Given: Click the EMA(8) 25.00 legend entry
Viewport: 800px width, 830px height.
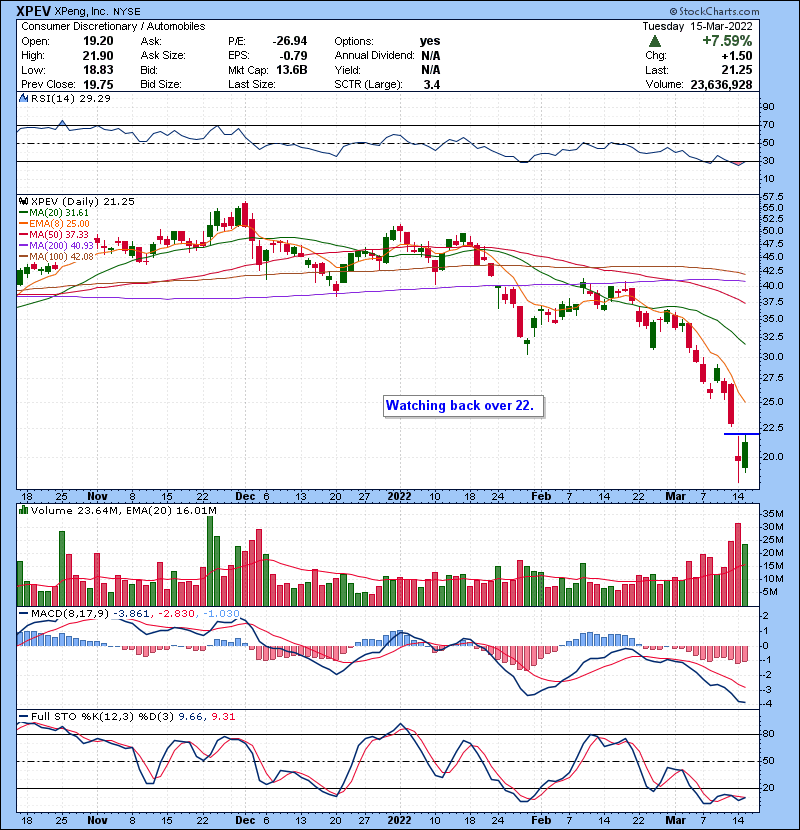Looking at the screenshot, I should pos(54,223).
